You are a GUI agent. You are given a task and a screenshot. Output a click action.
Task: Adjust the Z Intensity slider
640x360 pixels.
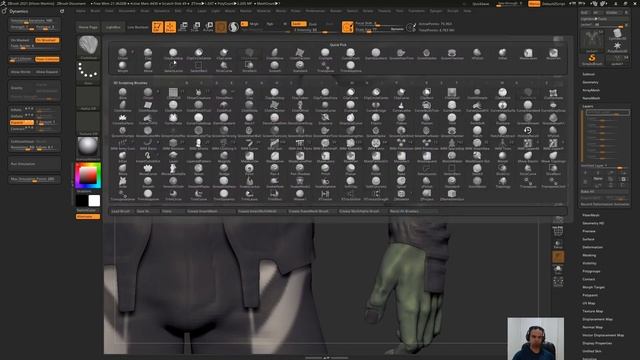312,30
